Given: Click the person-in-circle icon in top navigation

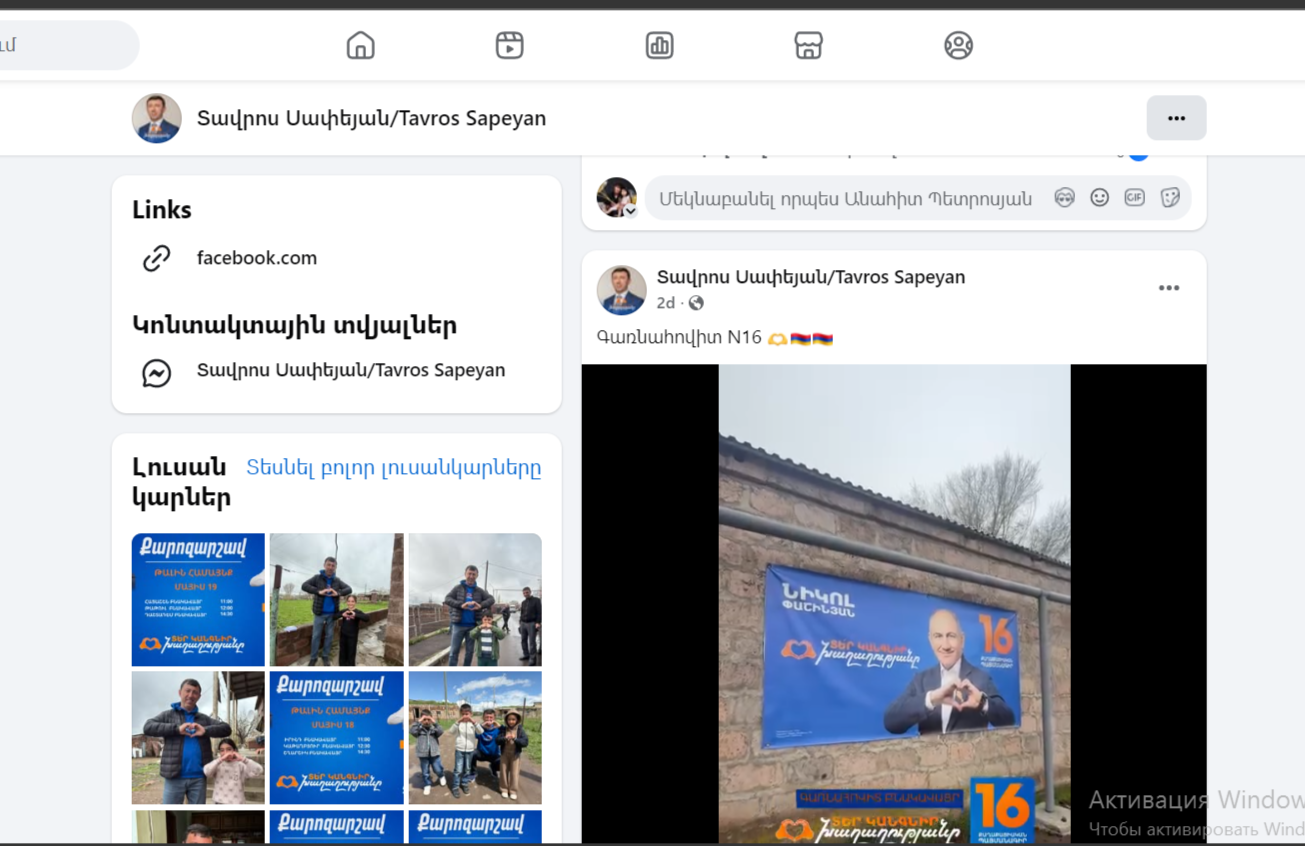Looking at the screenshot, I should tap(958, 45).
